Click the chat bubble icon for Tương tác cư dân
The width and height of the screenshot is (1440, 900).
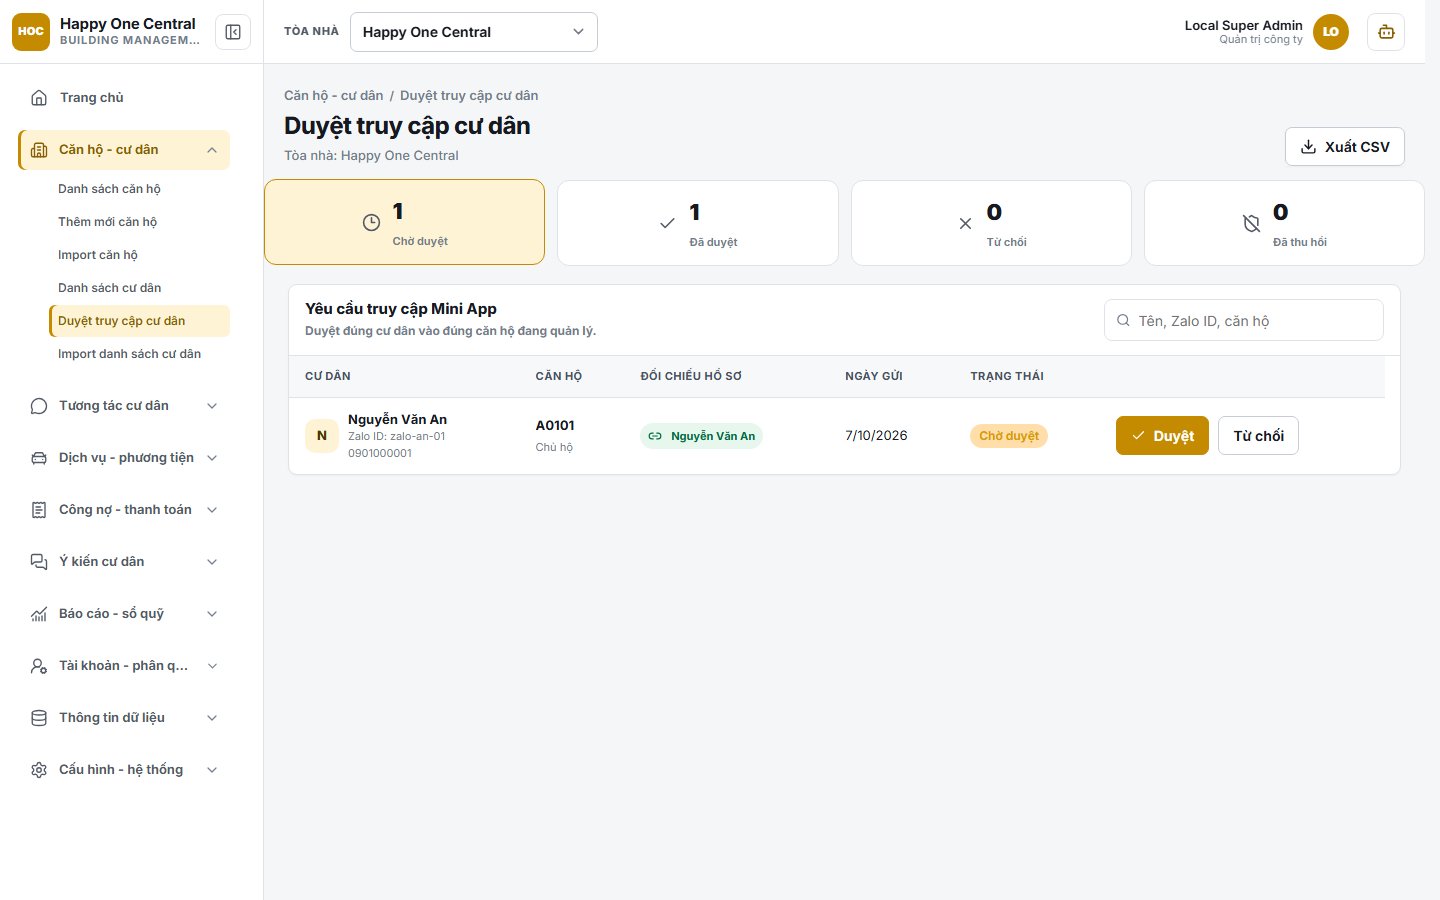click(x=39, y=406)
